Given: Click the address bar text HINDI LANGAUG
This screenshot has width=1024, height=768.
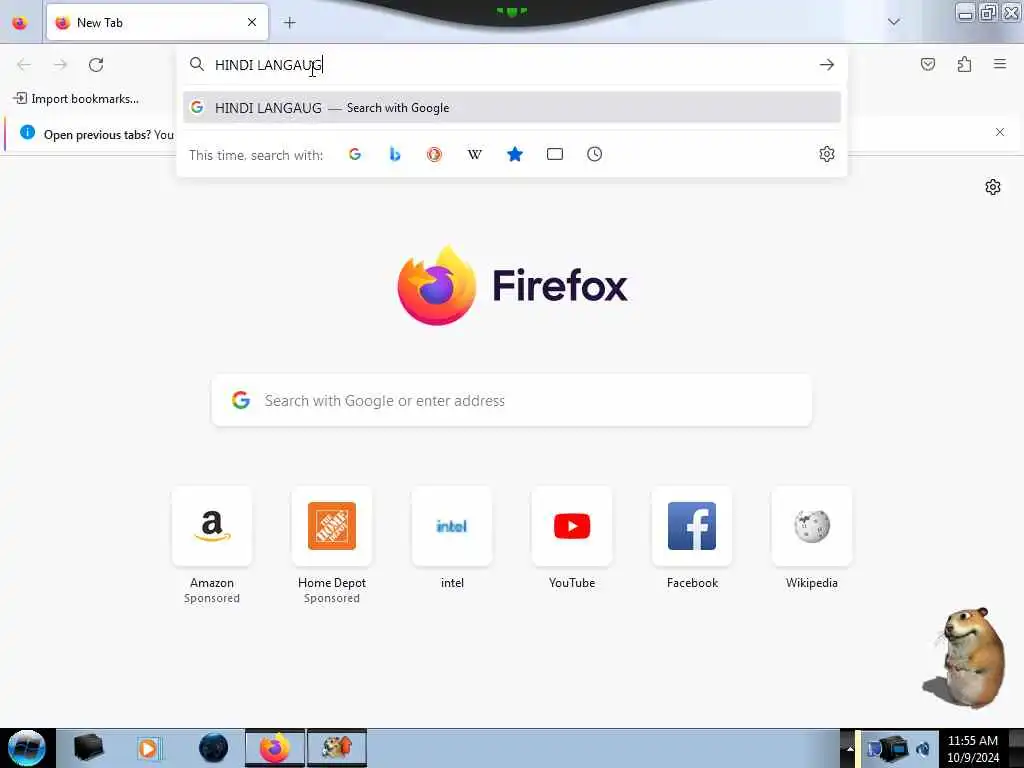Looking at the screenshot, I should coord(268,65).
